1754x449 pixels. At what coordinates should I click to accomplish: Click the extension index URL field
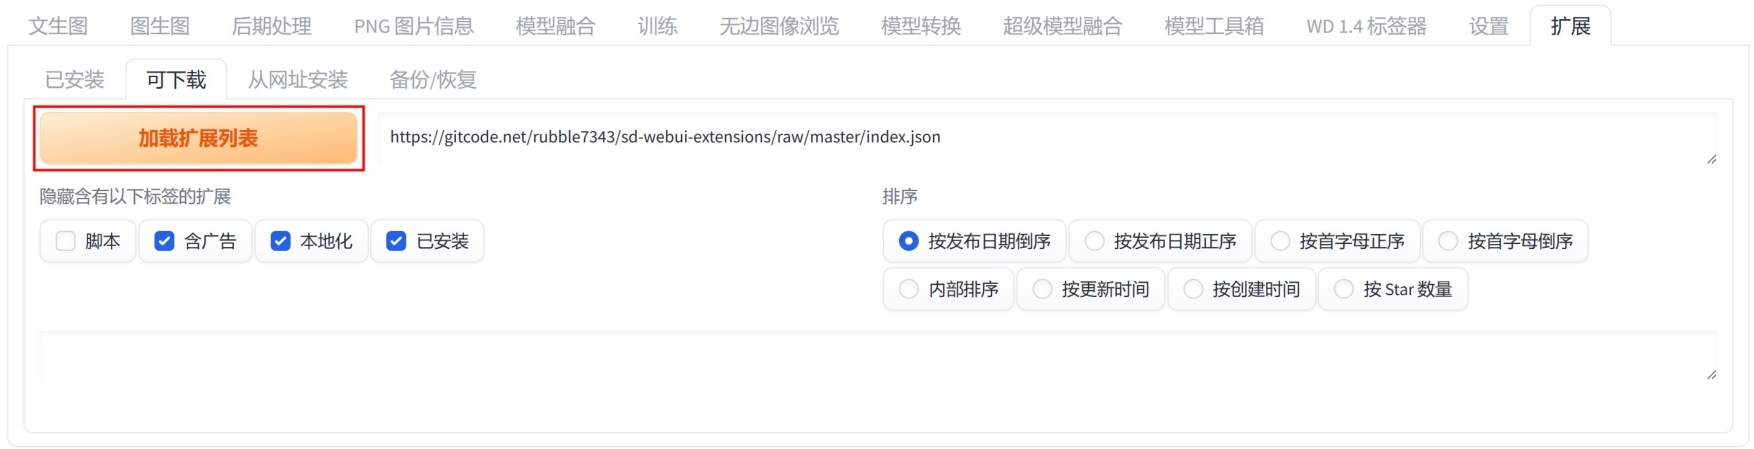click(1047, 138)
